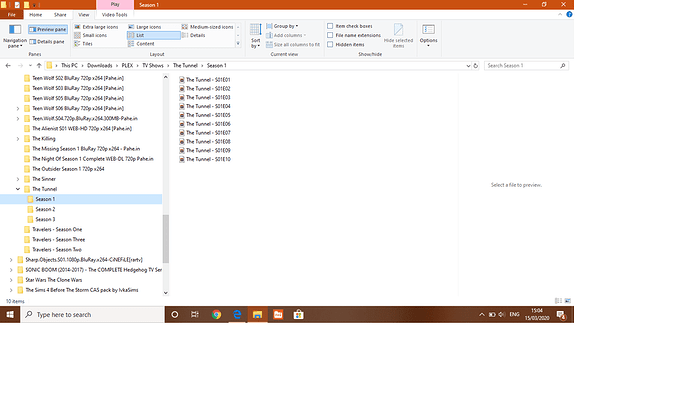690x400 pixels.
Task: Select Small icons layout
Action: [91, 35]
